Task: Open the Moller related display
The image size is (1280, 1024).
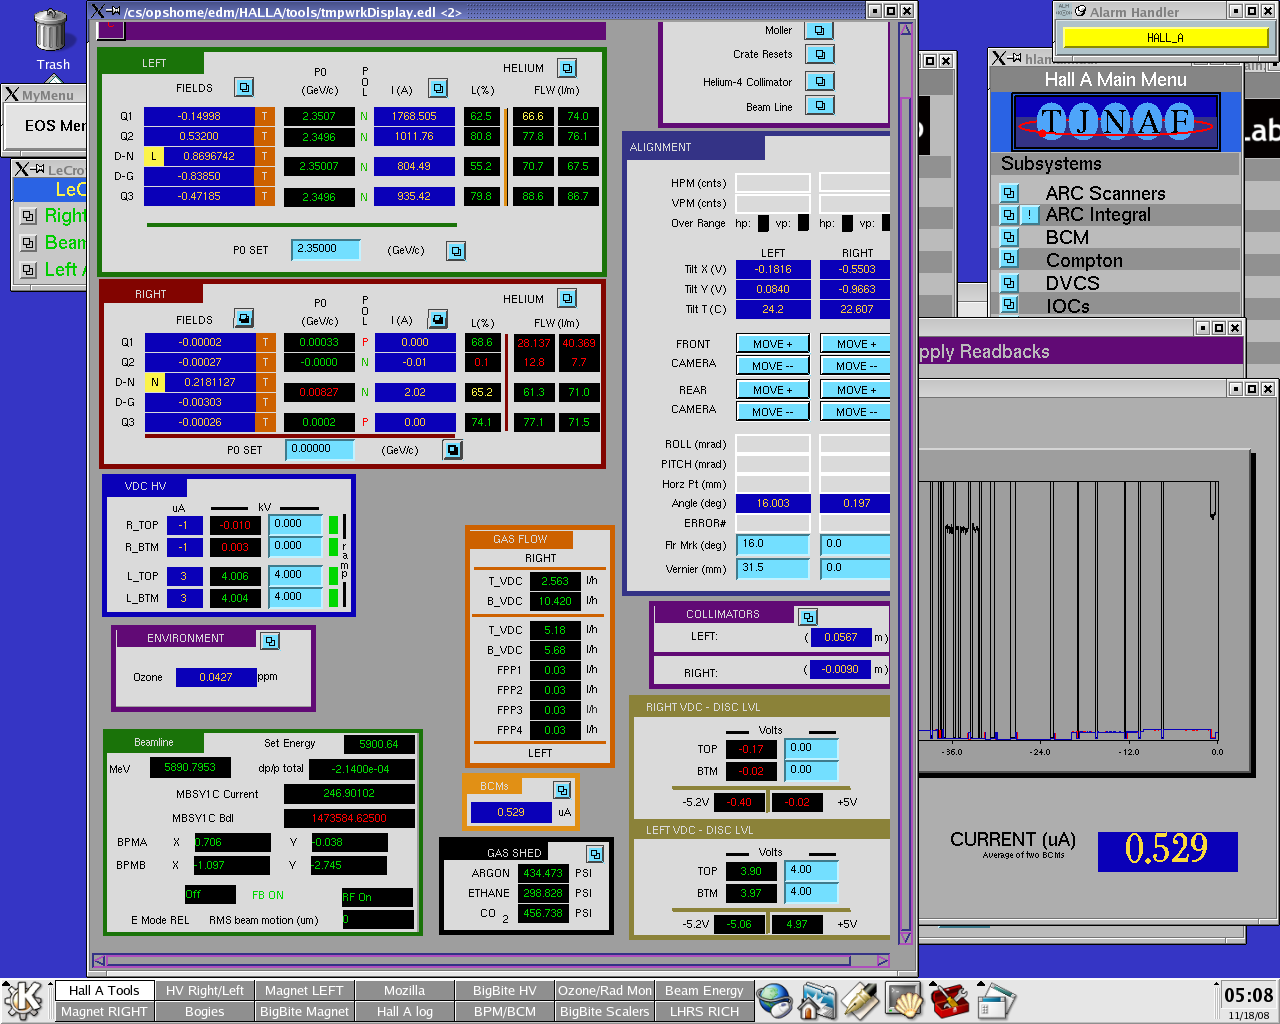Action: point(820,31)
